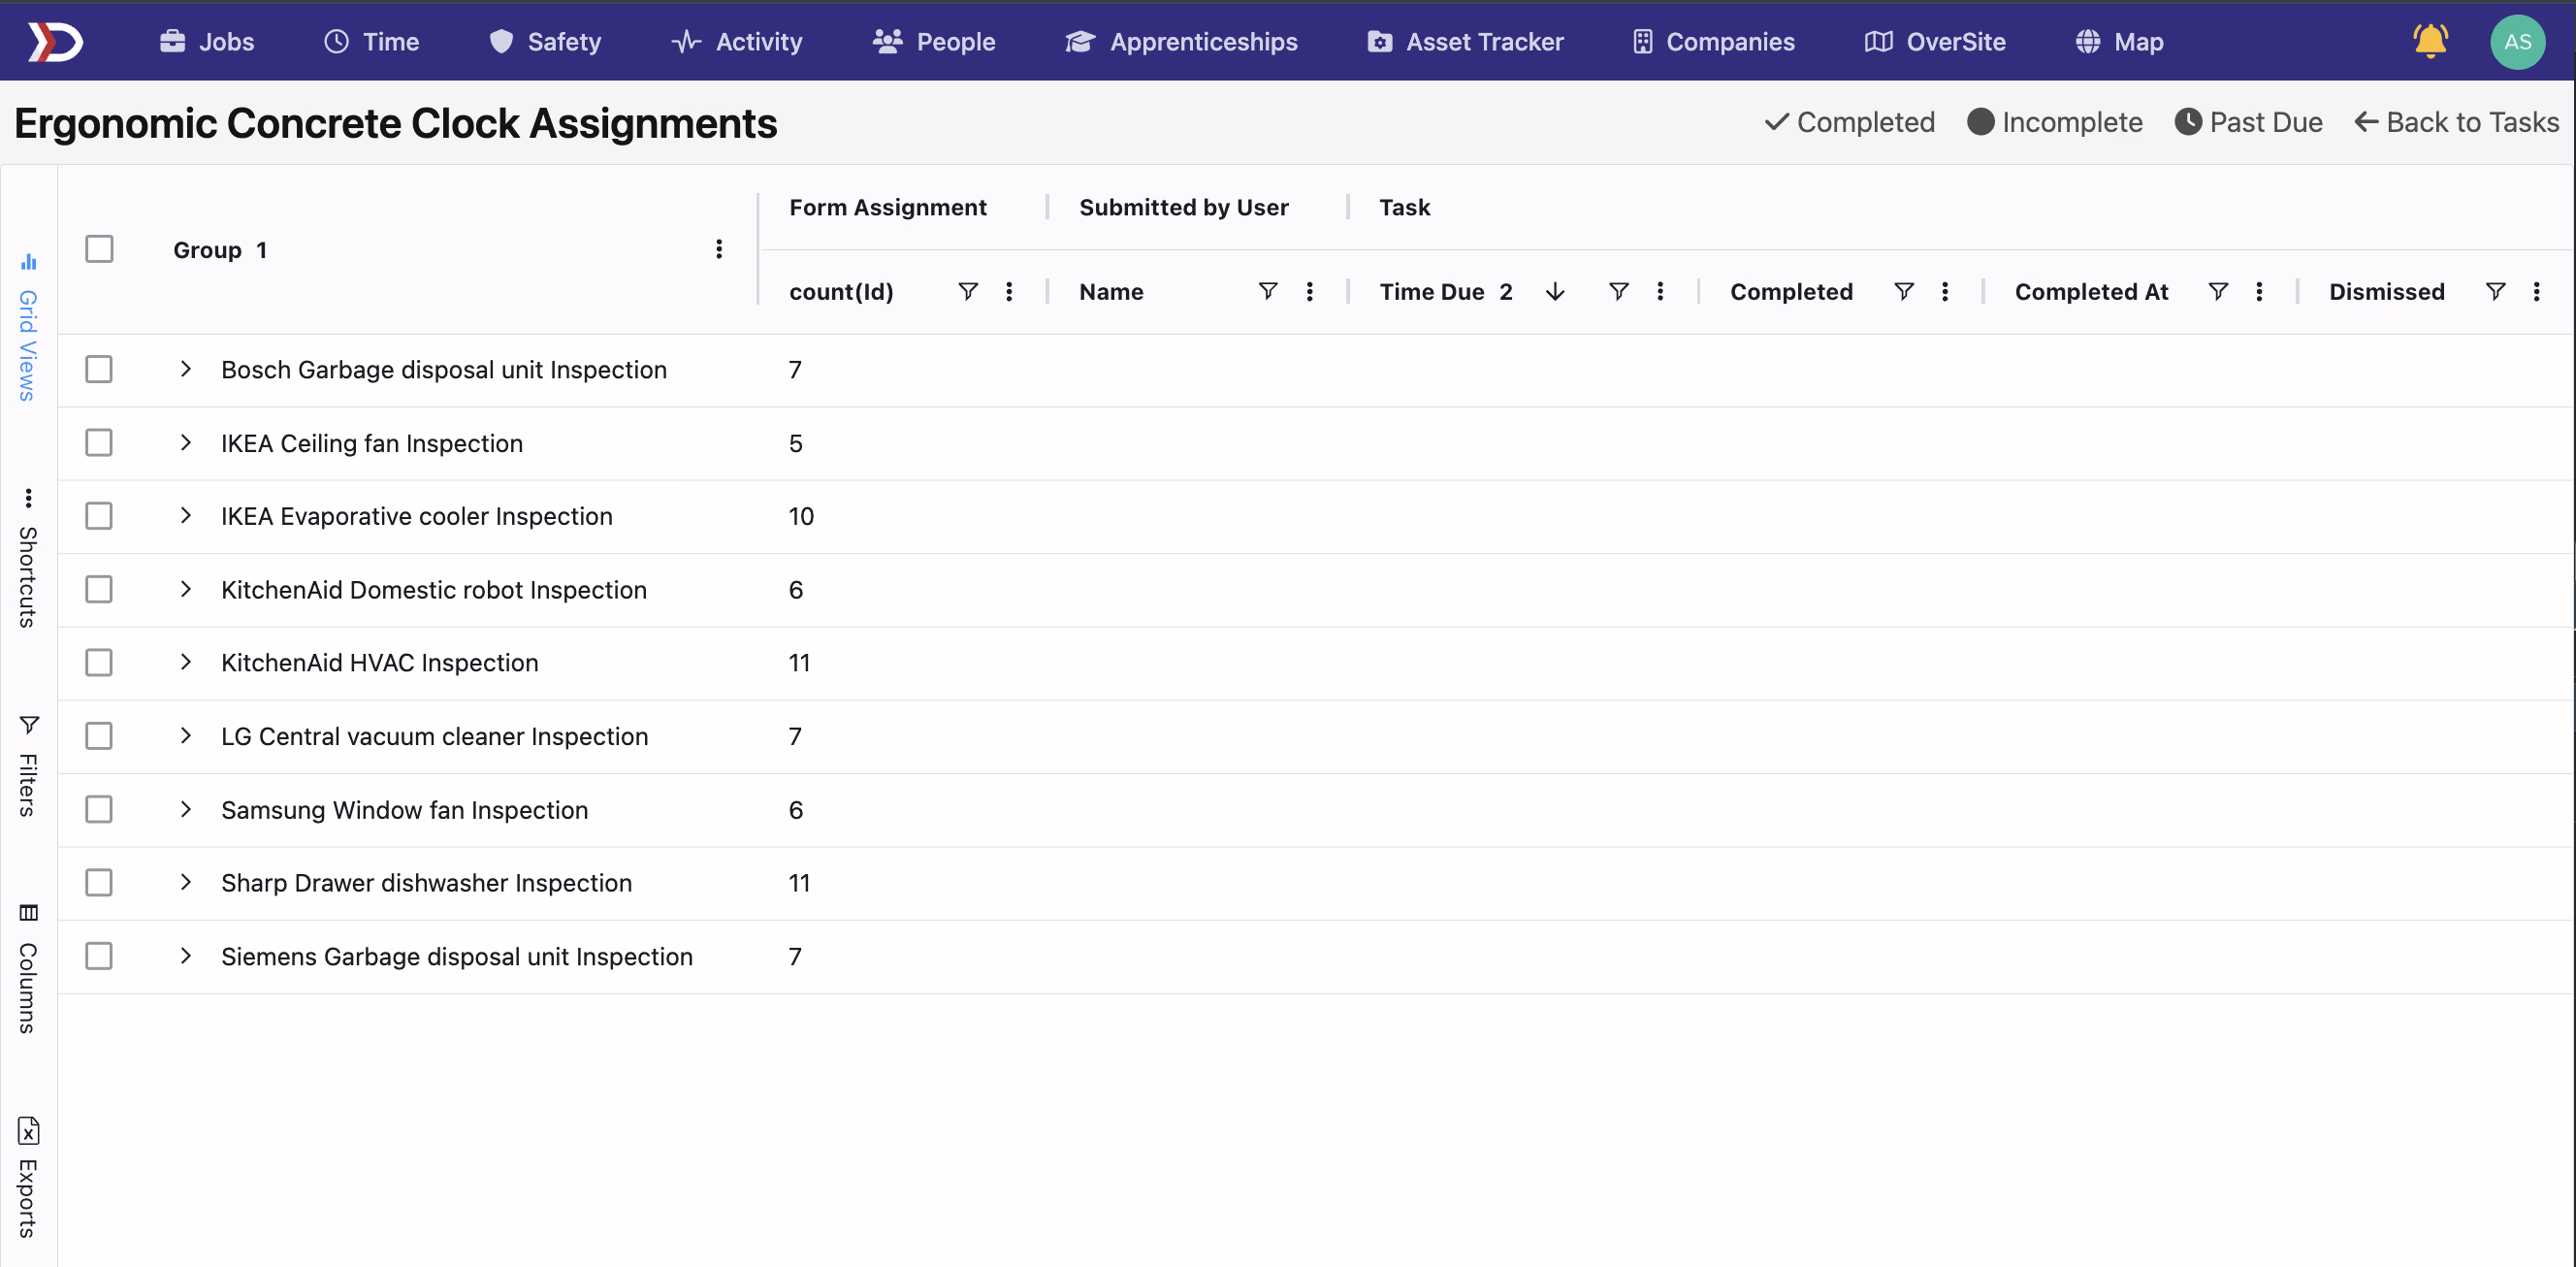Viewport: 2576px width, 1267px height.
Task: Open filter for count(Id) column
Action: pos(967,291)
